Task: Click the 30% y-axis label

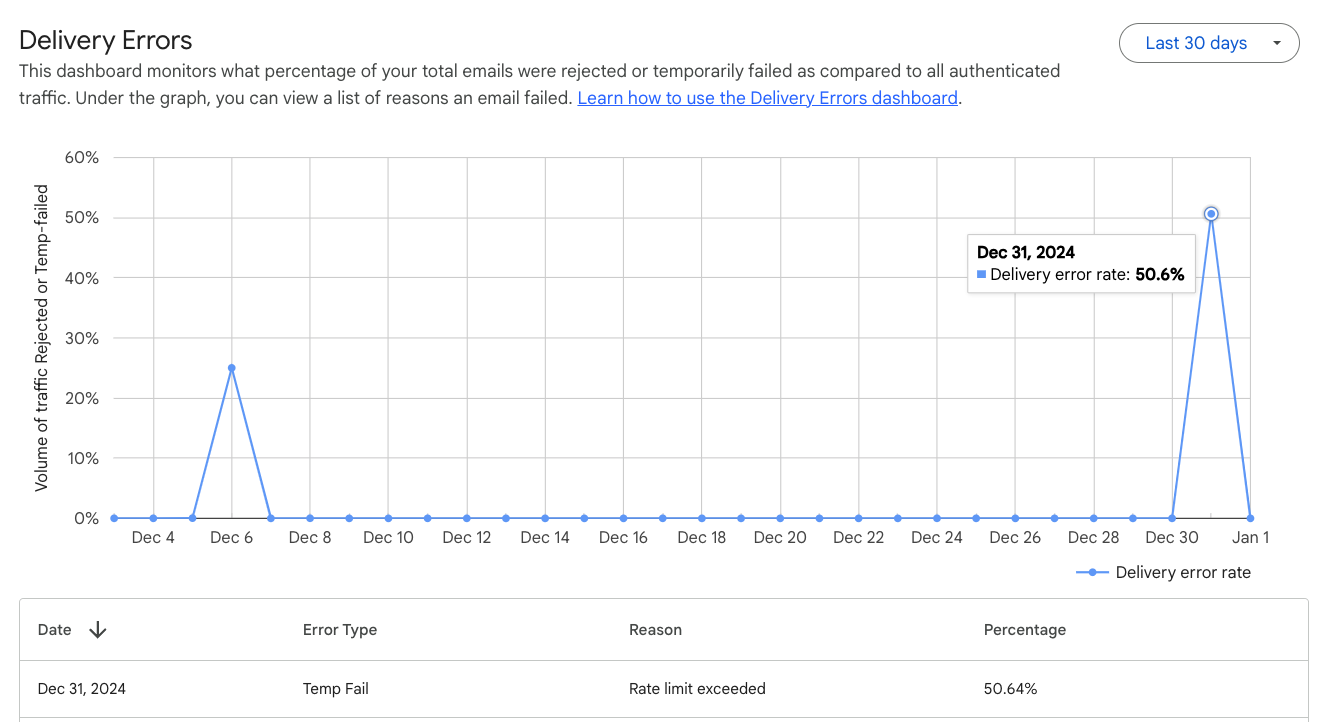Action: coord(81,338)
